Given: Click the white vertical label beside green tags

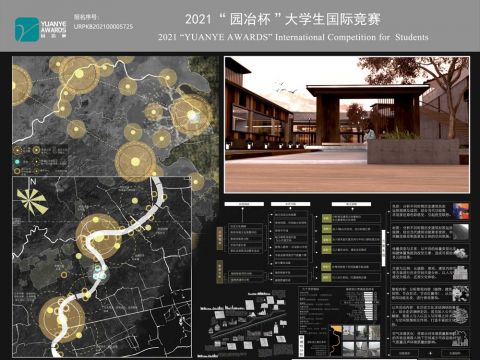Looking at the screenshot, I should pos(384,248).
